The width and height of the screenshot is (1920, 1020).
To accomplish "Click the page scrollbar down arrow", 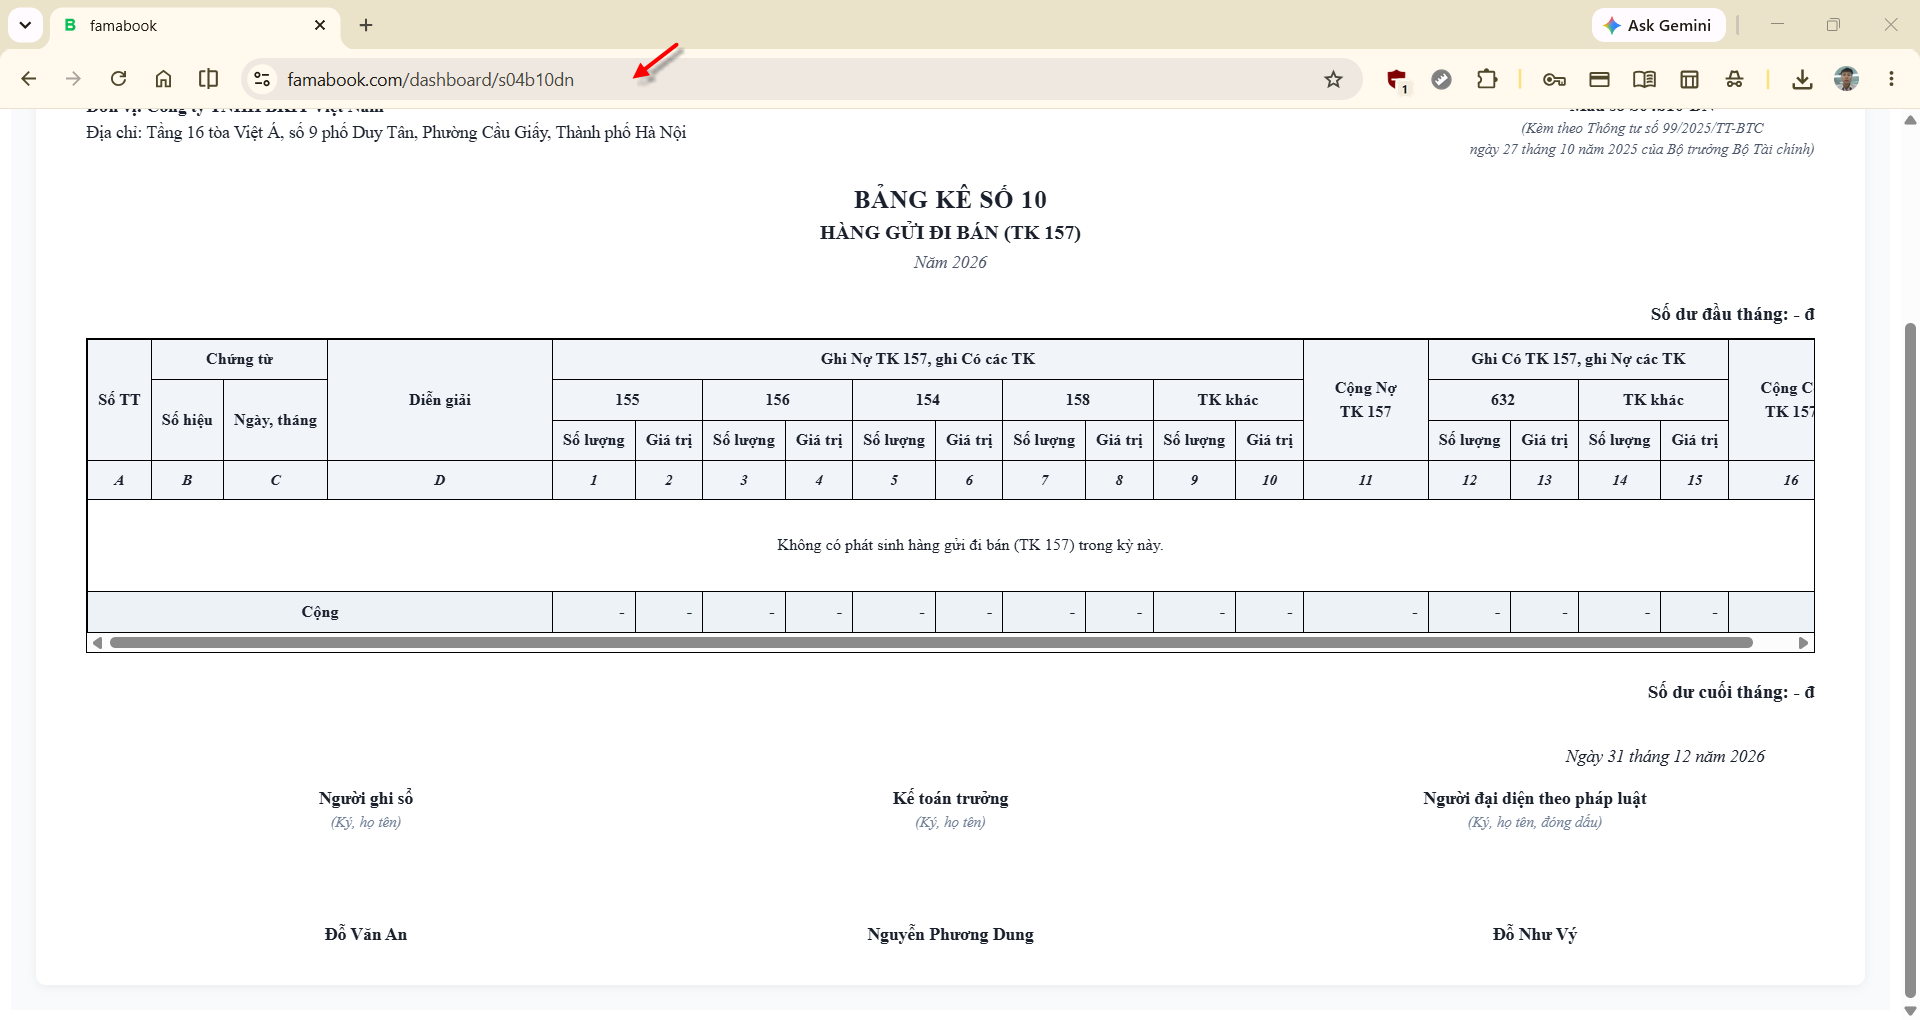I will [x=1910, y=1010].
